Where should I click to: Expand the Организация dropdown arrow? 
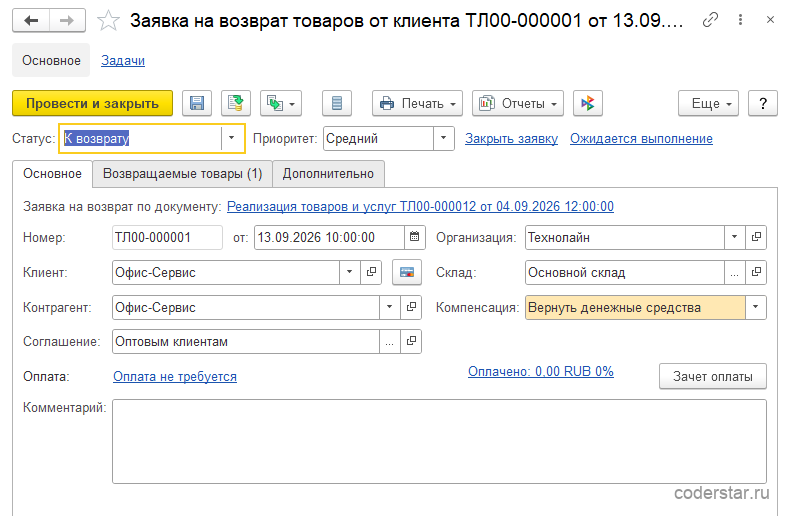(x=734, y=237)
